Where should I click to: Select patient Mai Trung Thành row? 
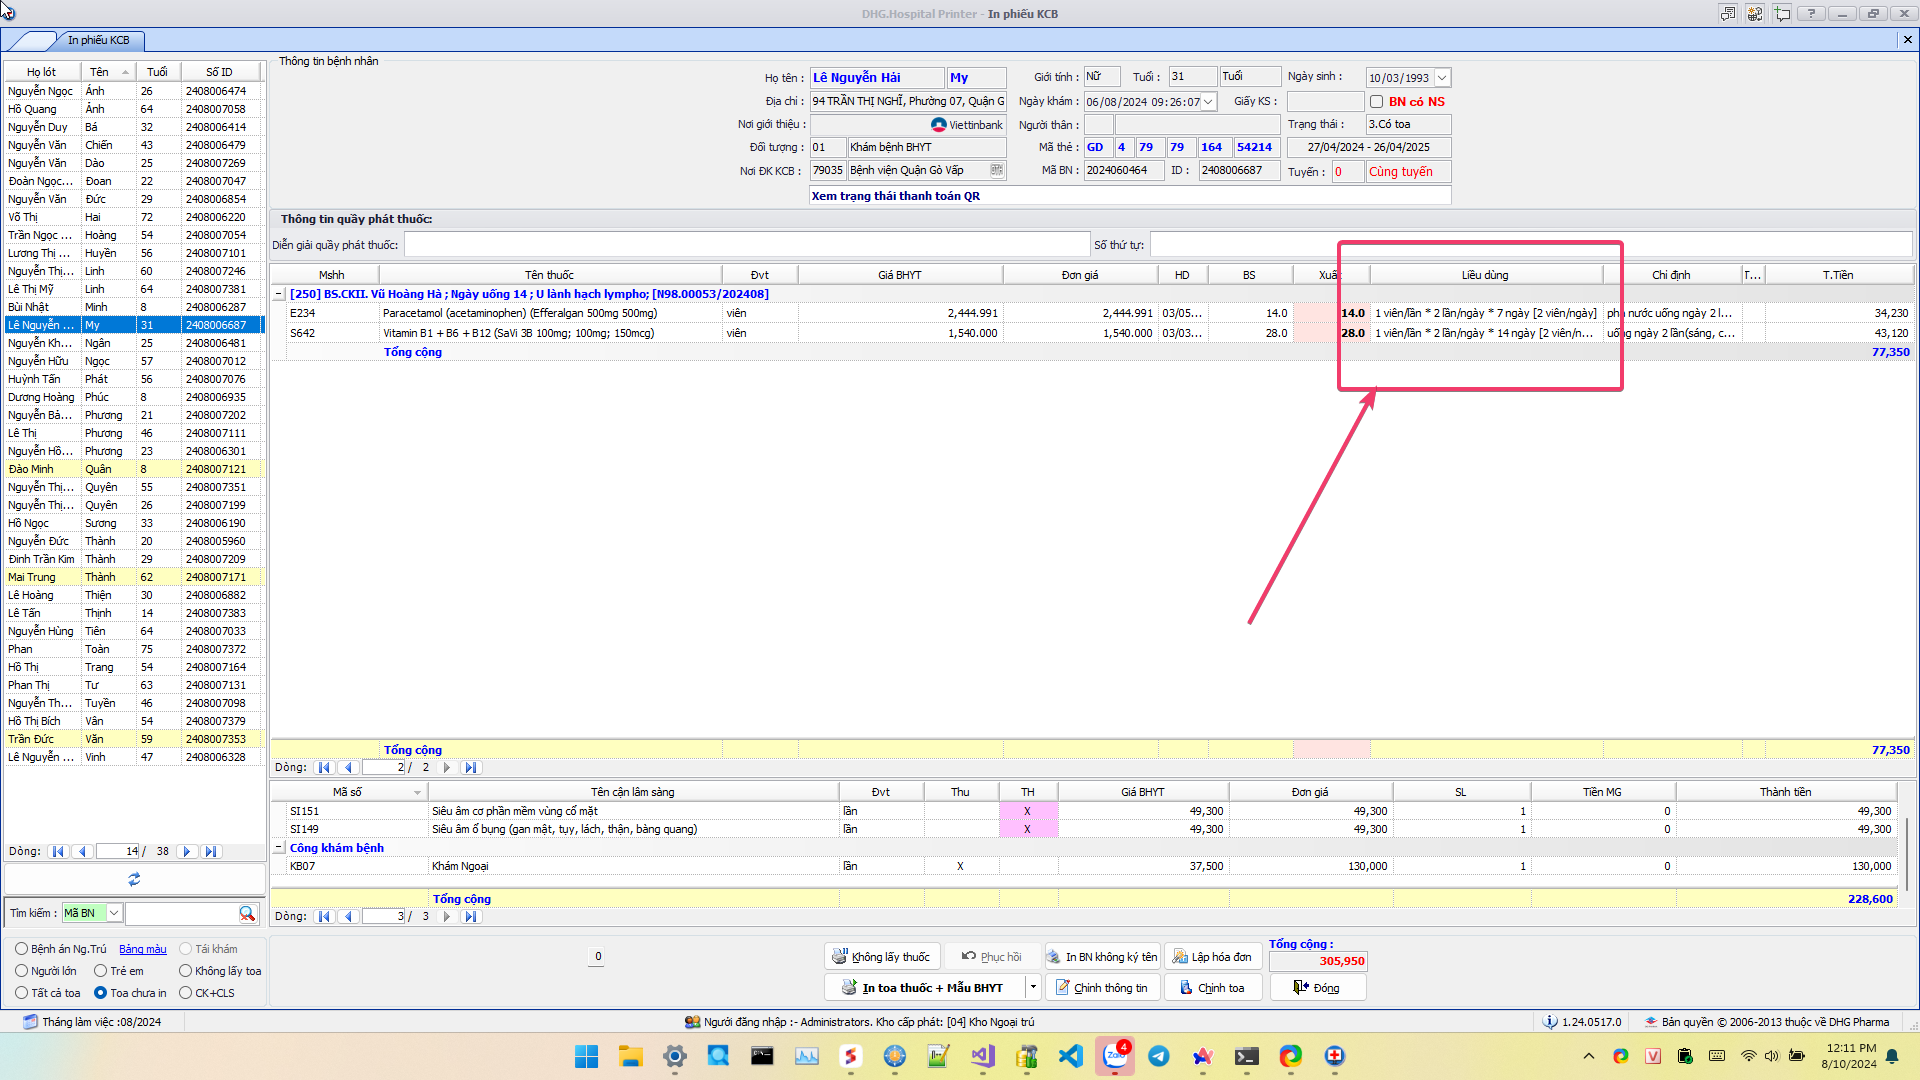point(100,577)
